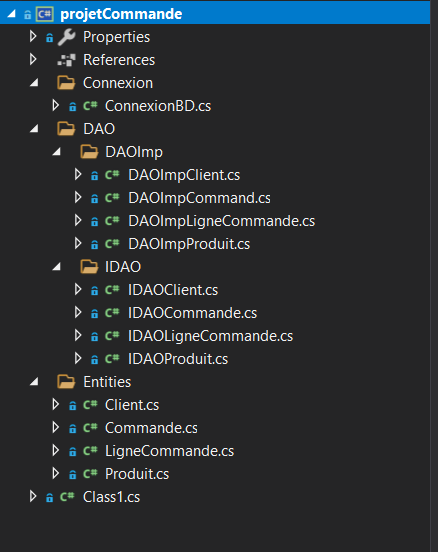This screenshot has height=552, width=438.
Task: Click the wrench icon beside Properties
Action: tap(67, 37)
